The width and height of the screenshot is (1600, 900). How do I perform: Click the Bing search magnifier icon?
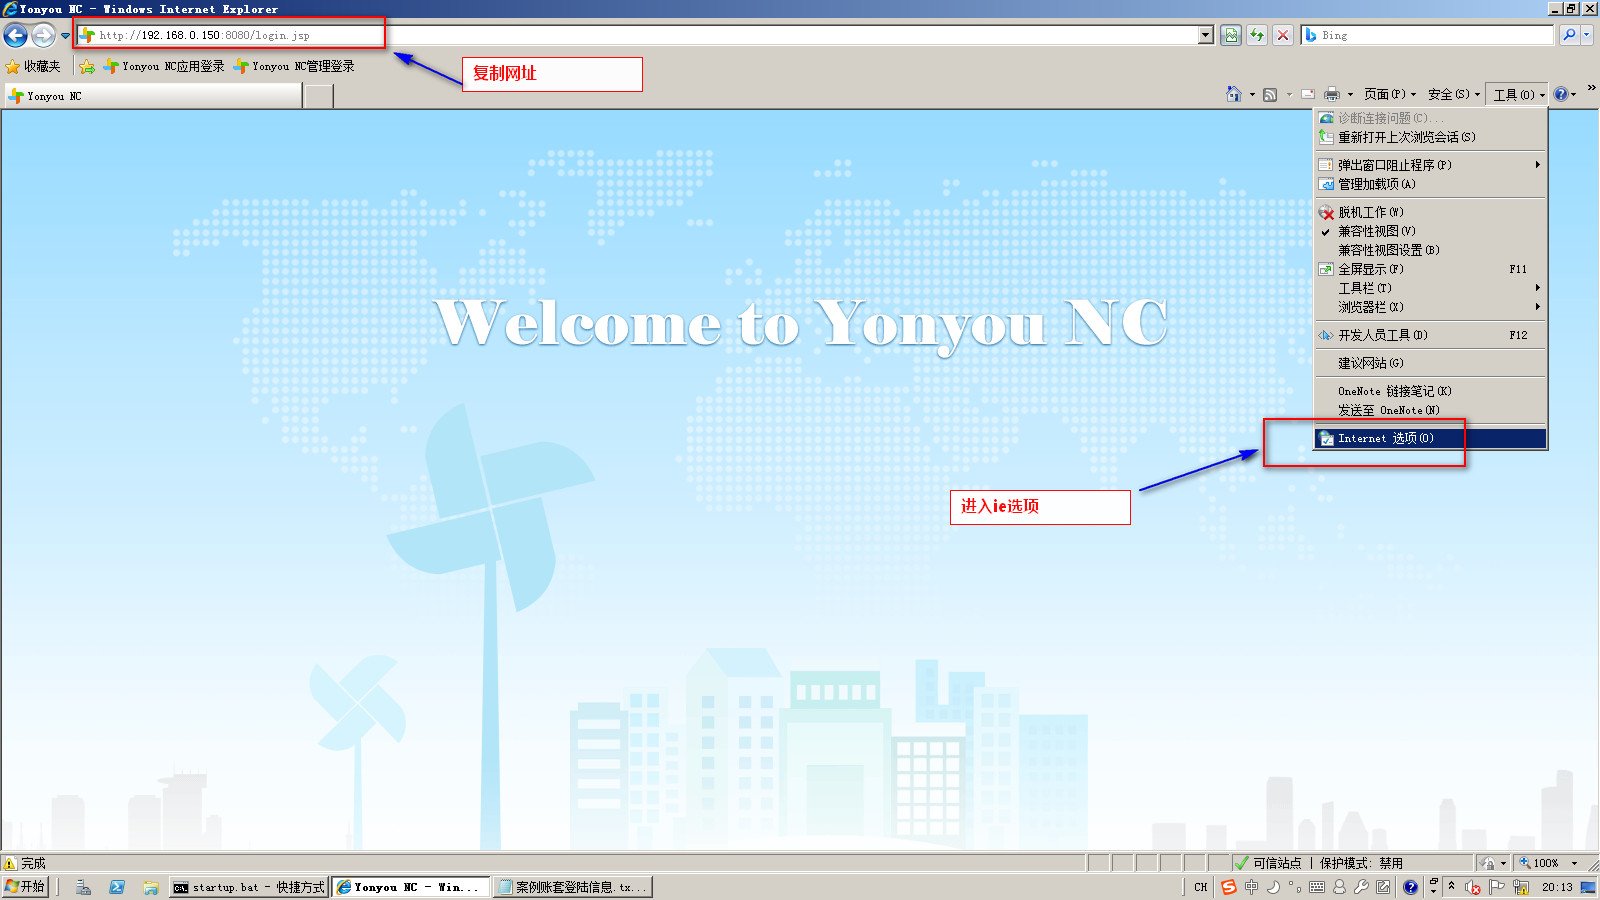coord(1569,35)
